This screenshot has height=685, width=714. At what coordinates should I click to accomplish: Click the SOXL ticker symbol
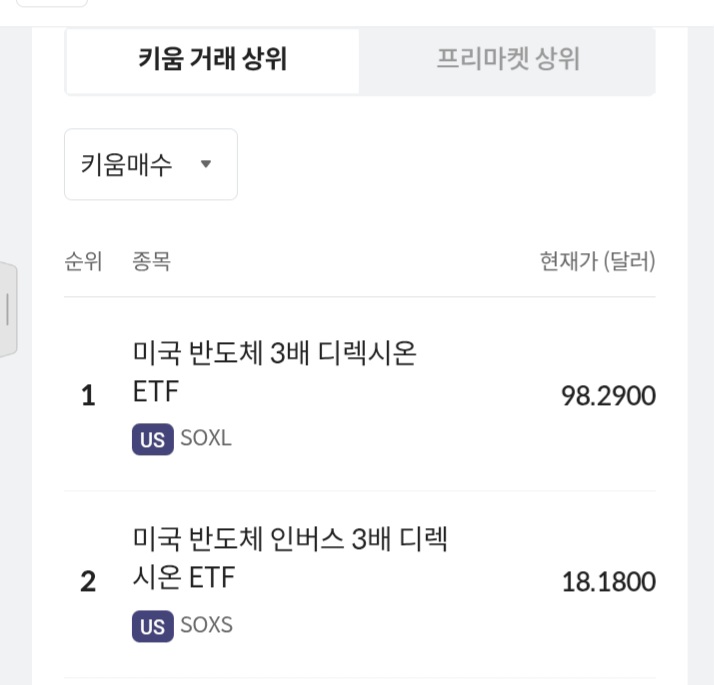coord(205,439)
